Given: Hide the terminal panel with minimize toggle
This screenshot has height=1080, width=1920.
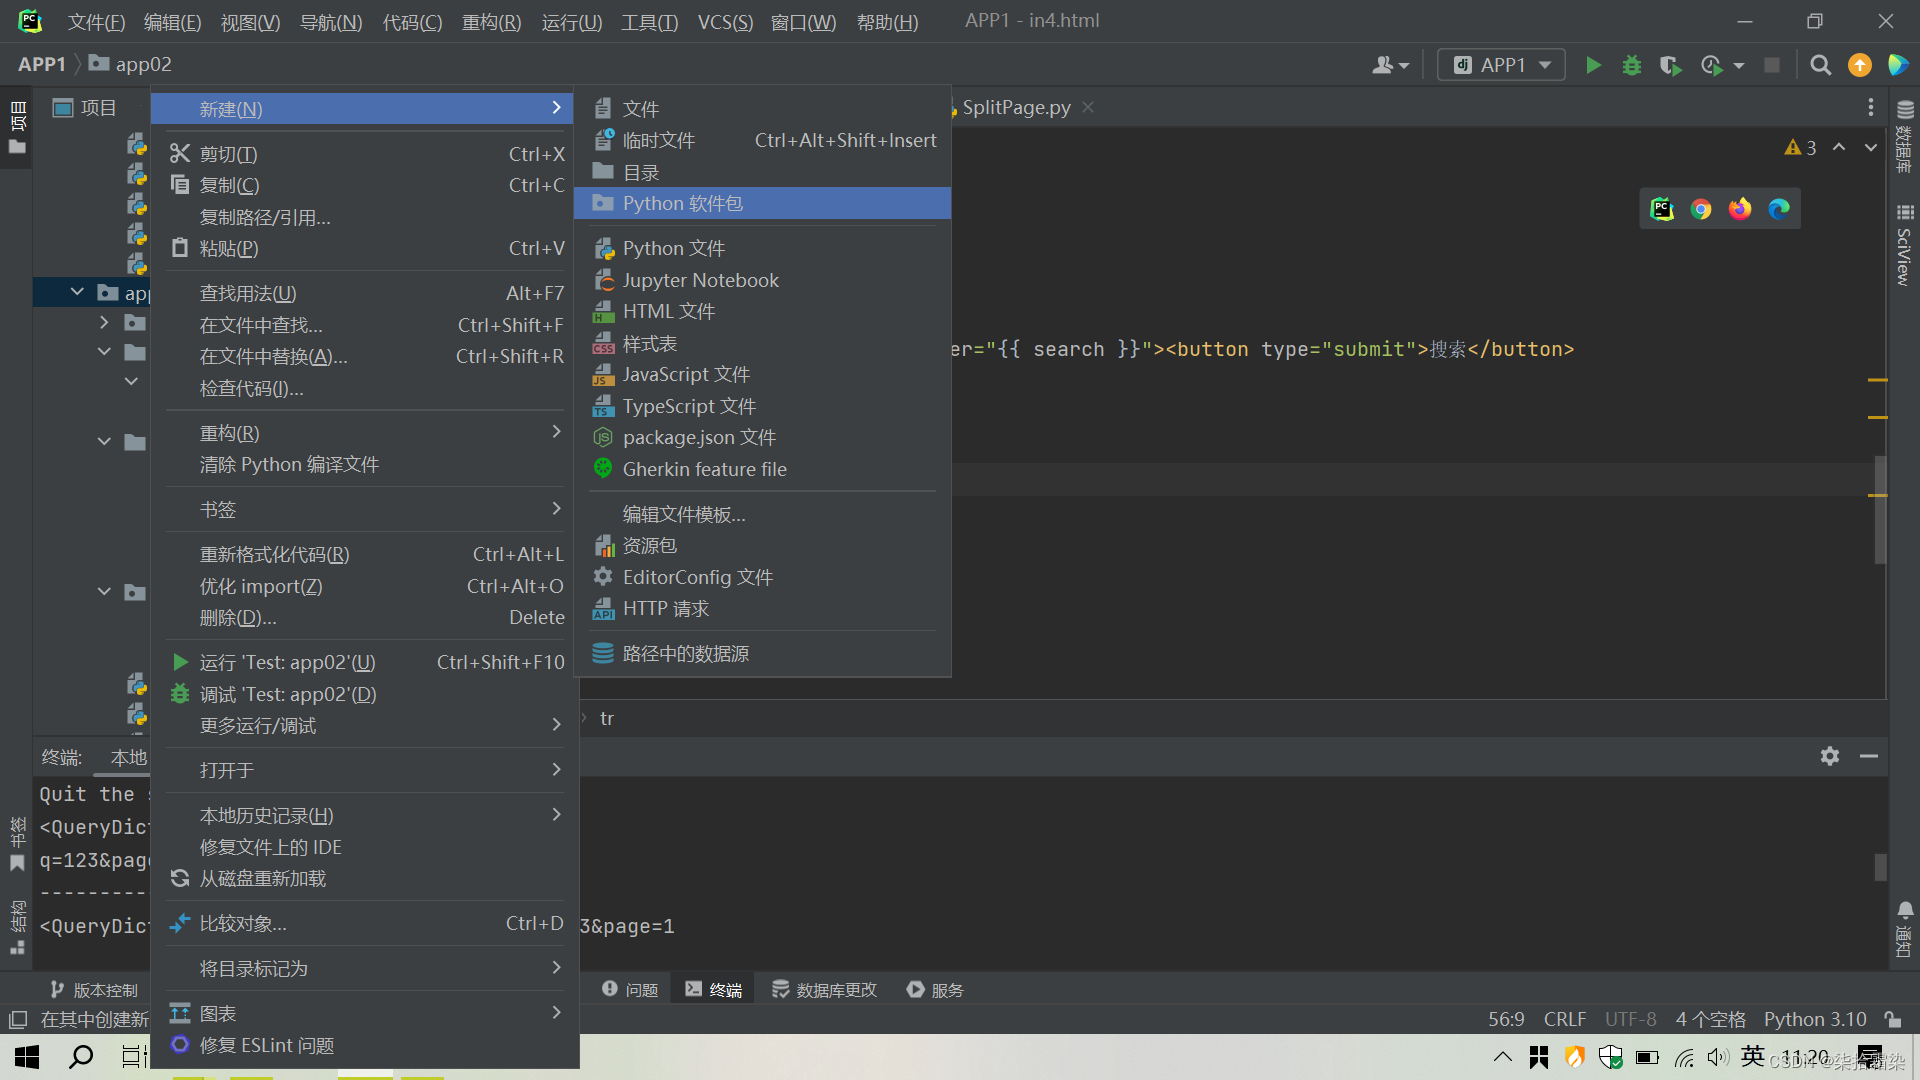Looking at the screenshot, I should click(x=1871, y=757).
